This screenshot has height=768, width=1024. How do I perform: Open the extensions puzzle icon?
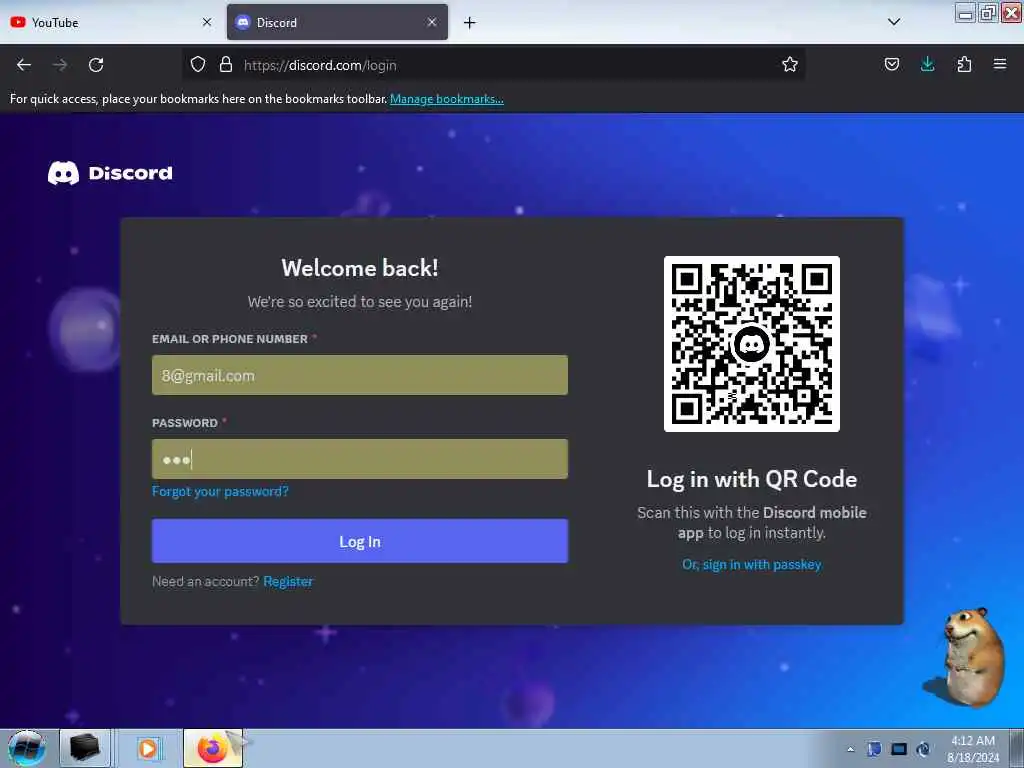pyautogui.click(x=964, y=64)
